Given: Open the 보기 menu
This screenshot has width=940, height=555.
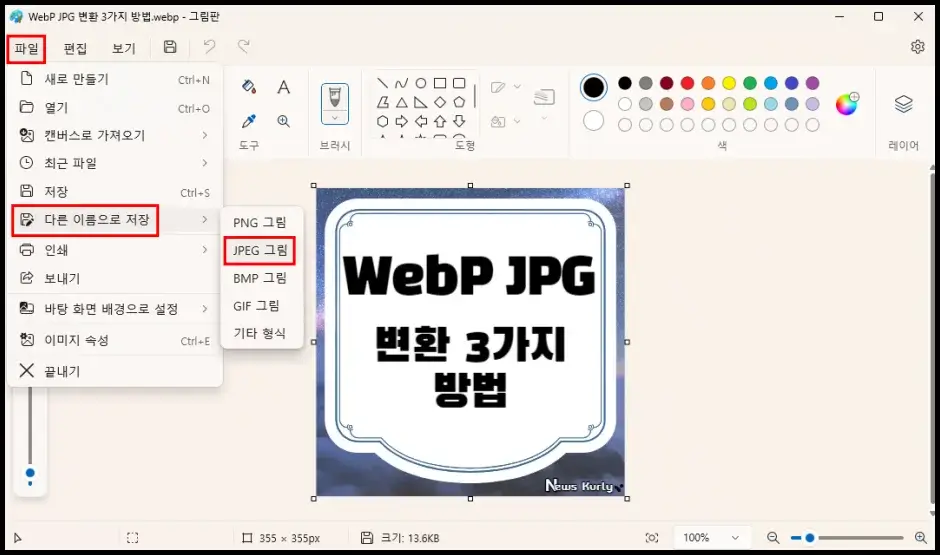Looking at the screenshot, I should pyautogui.click(x=123, y=49).
